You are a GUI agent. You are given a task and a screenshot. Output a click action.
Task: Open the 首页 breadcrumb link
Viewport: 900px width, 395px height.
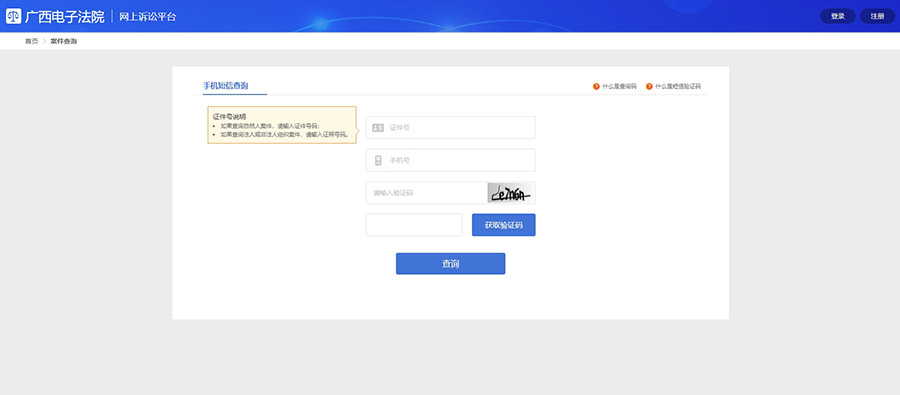(32, 41)
